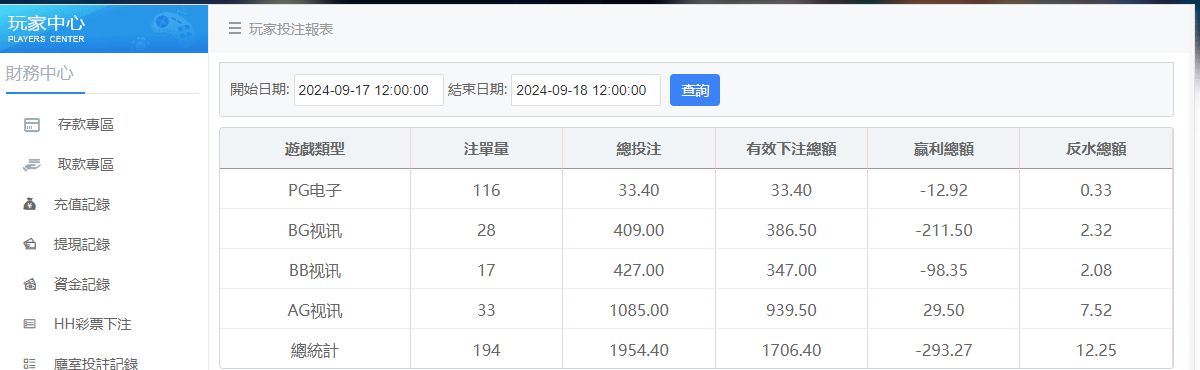Click rebate value 2.08
1200x370 pixels.
pyautogui.click(x=1096, y=270)
